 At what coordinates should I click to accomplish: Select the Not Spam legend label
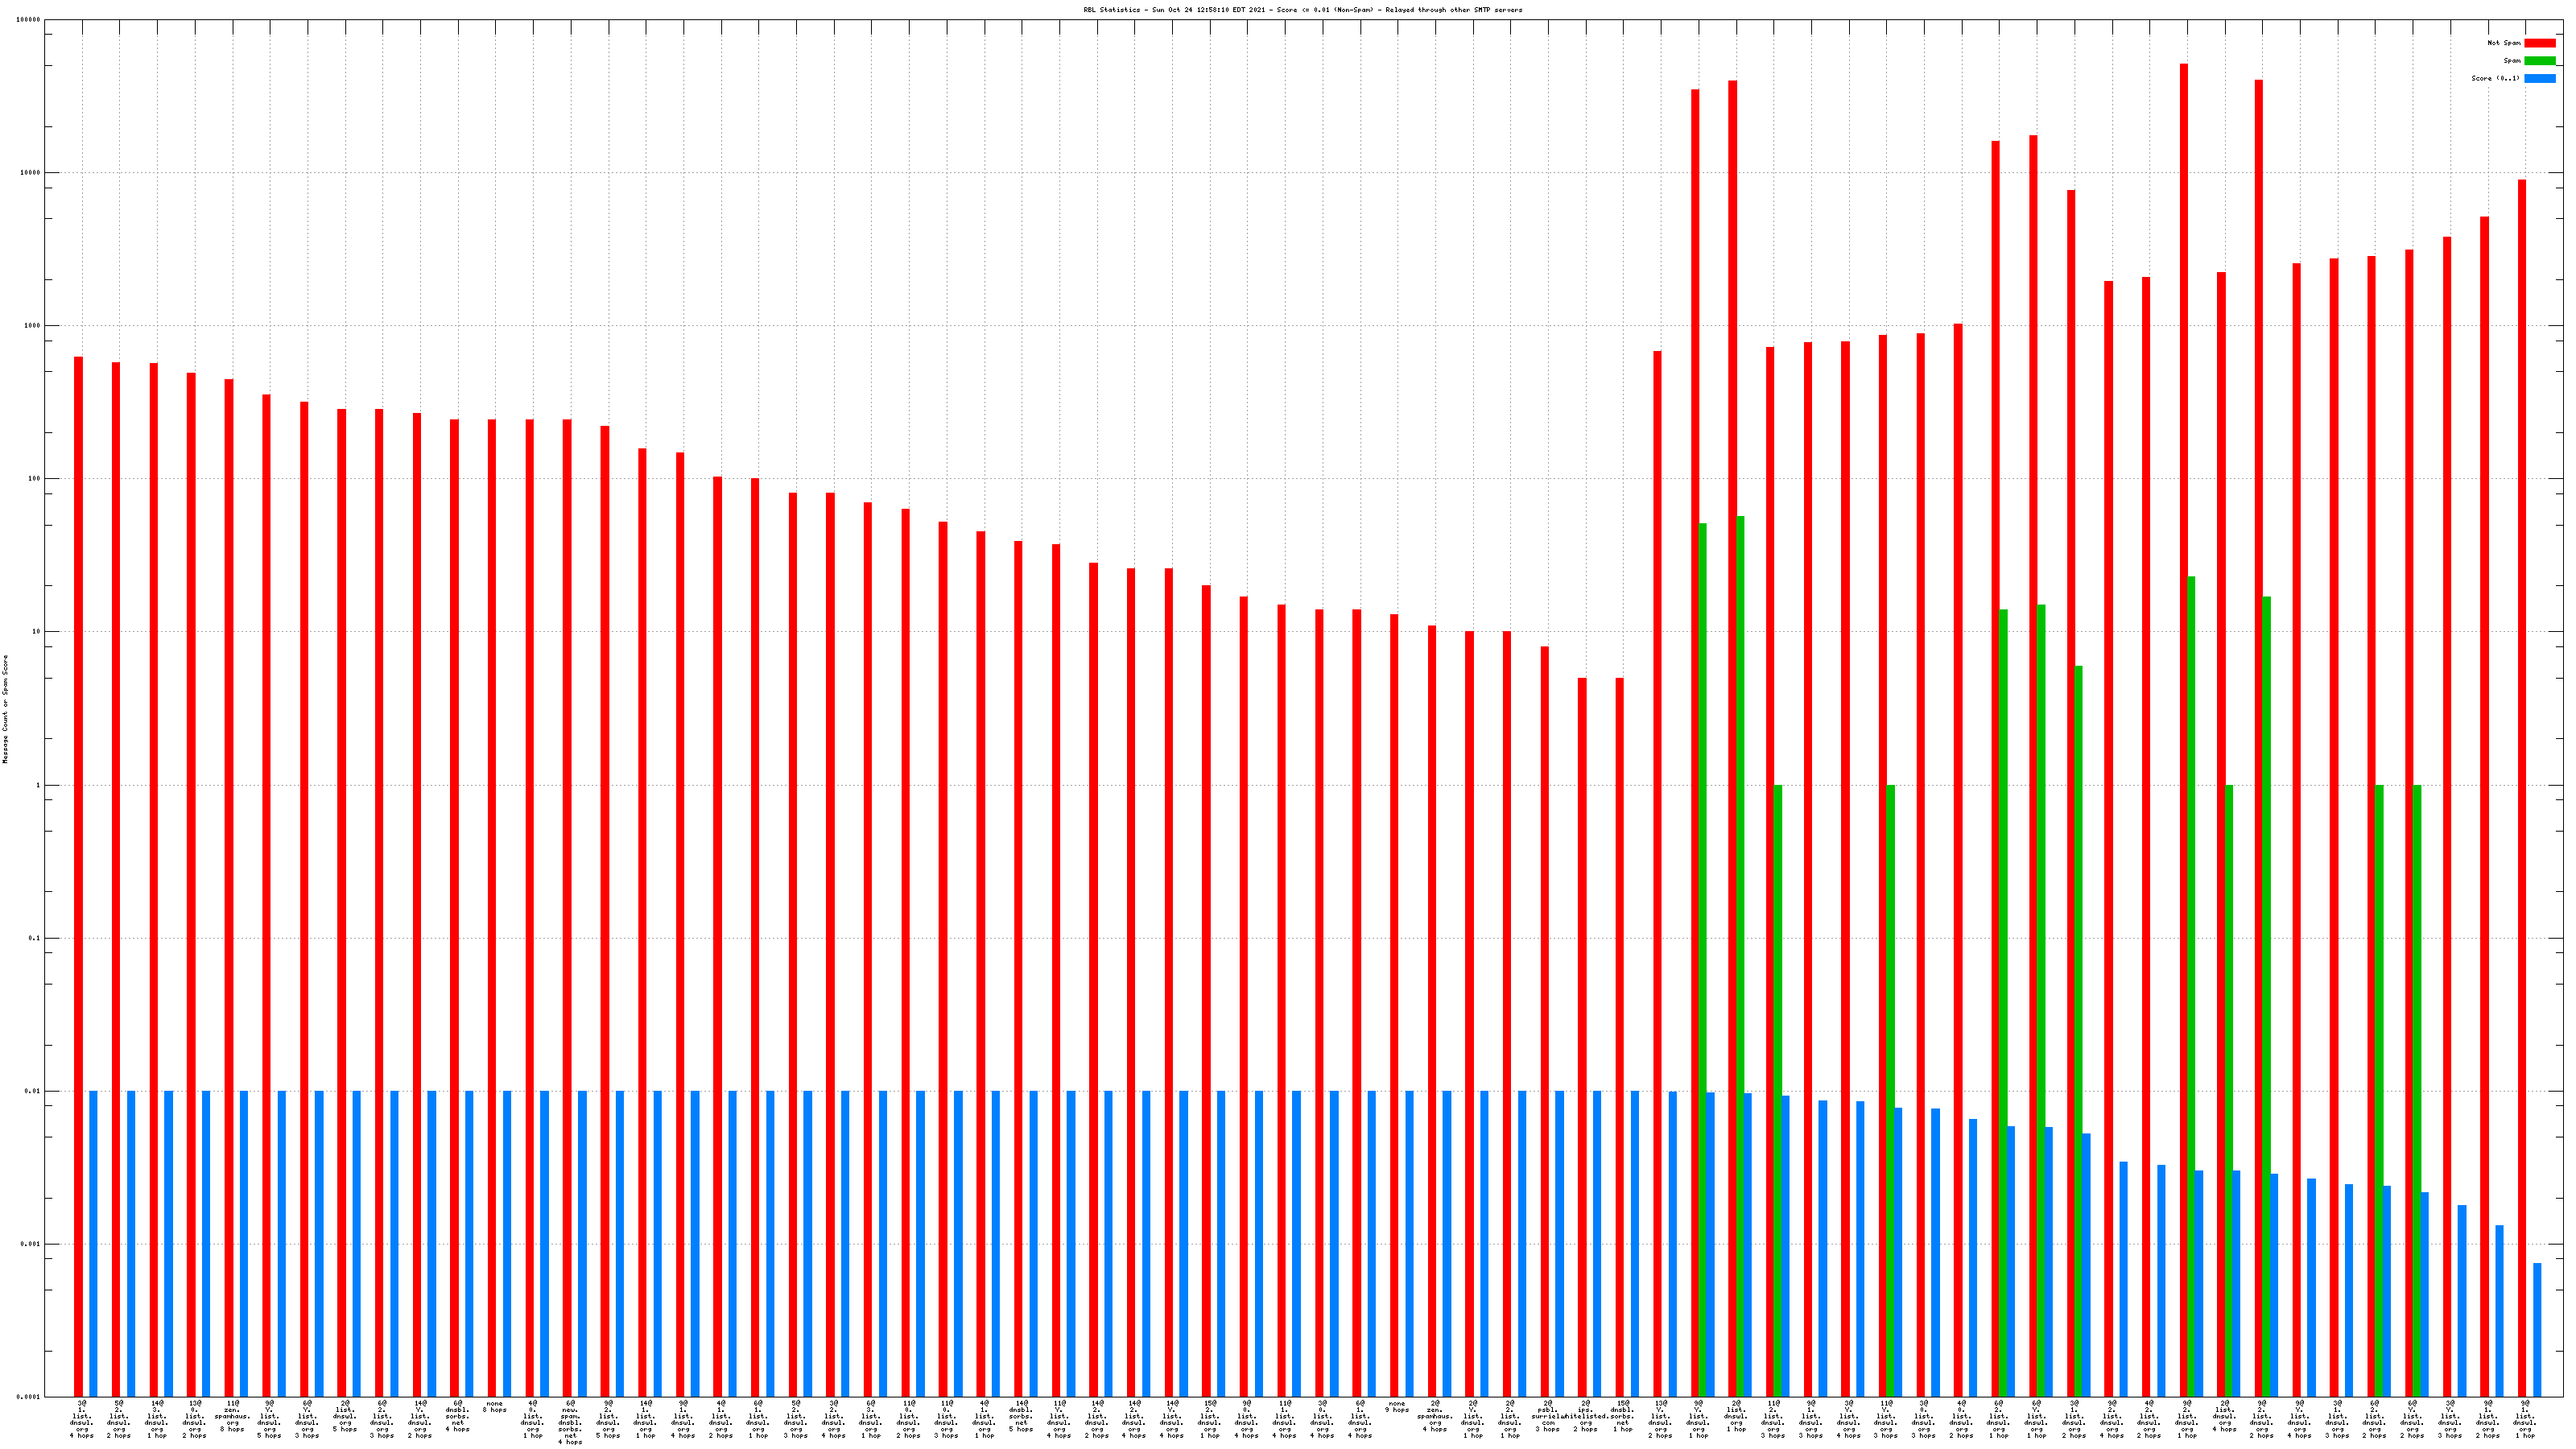(2504, 43)
